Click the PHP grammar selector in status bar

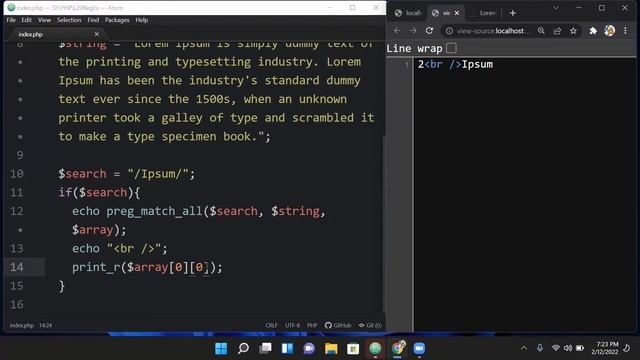pos(312,325)
